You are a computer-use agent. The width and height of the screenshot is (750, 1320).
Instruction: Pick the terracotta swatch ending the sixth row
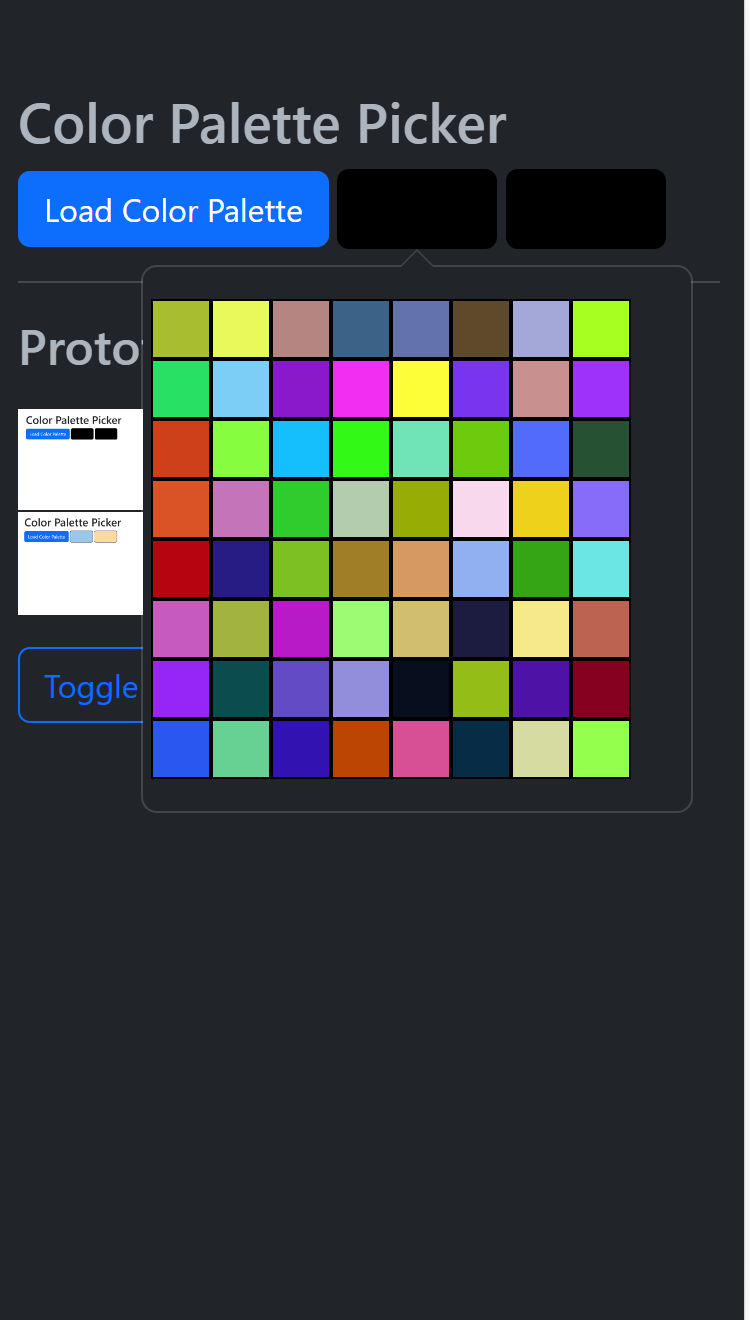coord(601,629)
